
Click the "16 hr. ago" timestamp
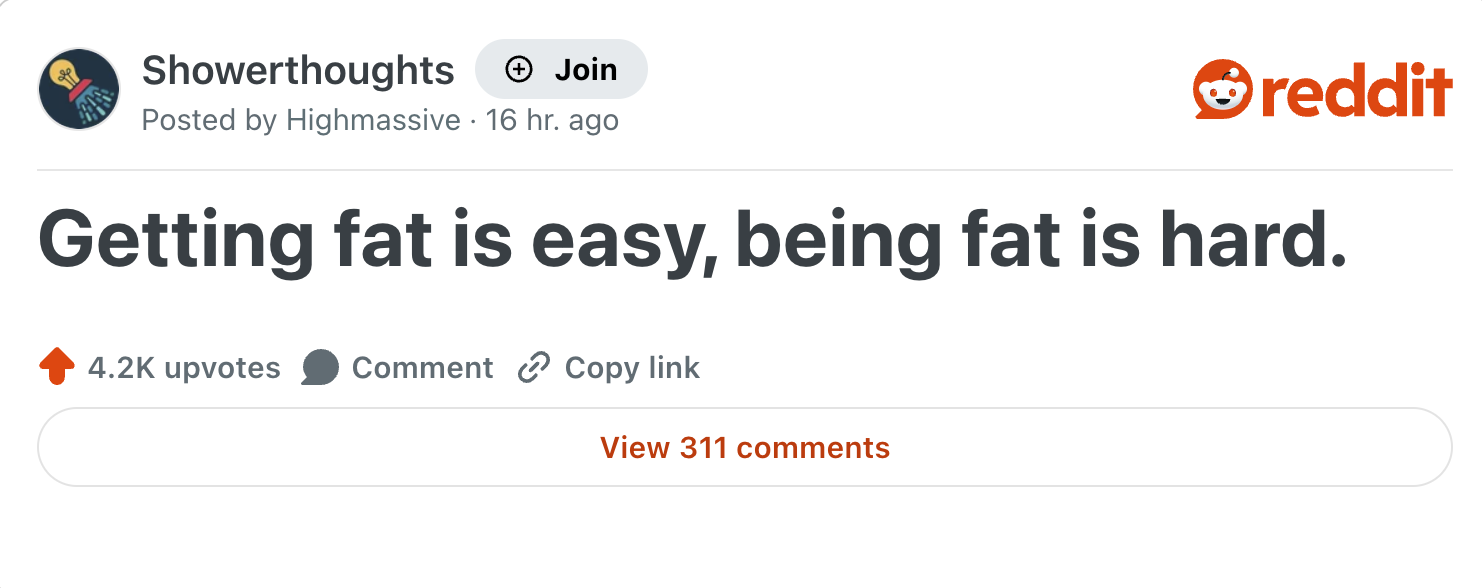click(552, 121)
